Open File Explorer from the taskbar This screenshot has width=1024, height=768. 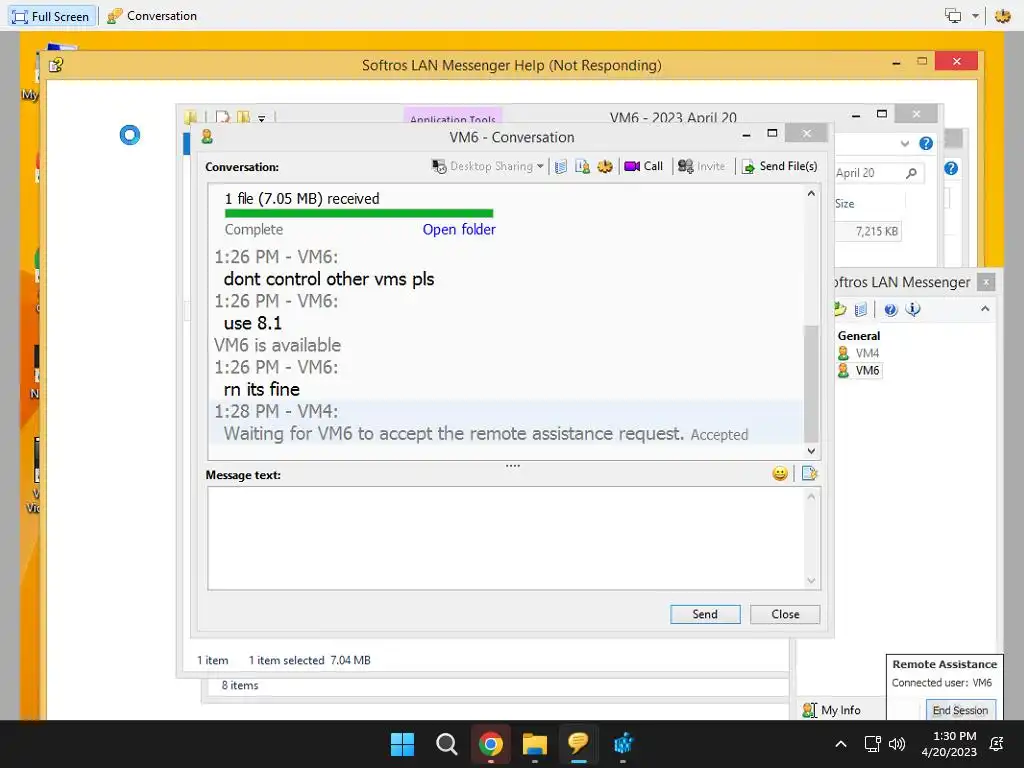tap(535, 744)
